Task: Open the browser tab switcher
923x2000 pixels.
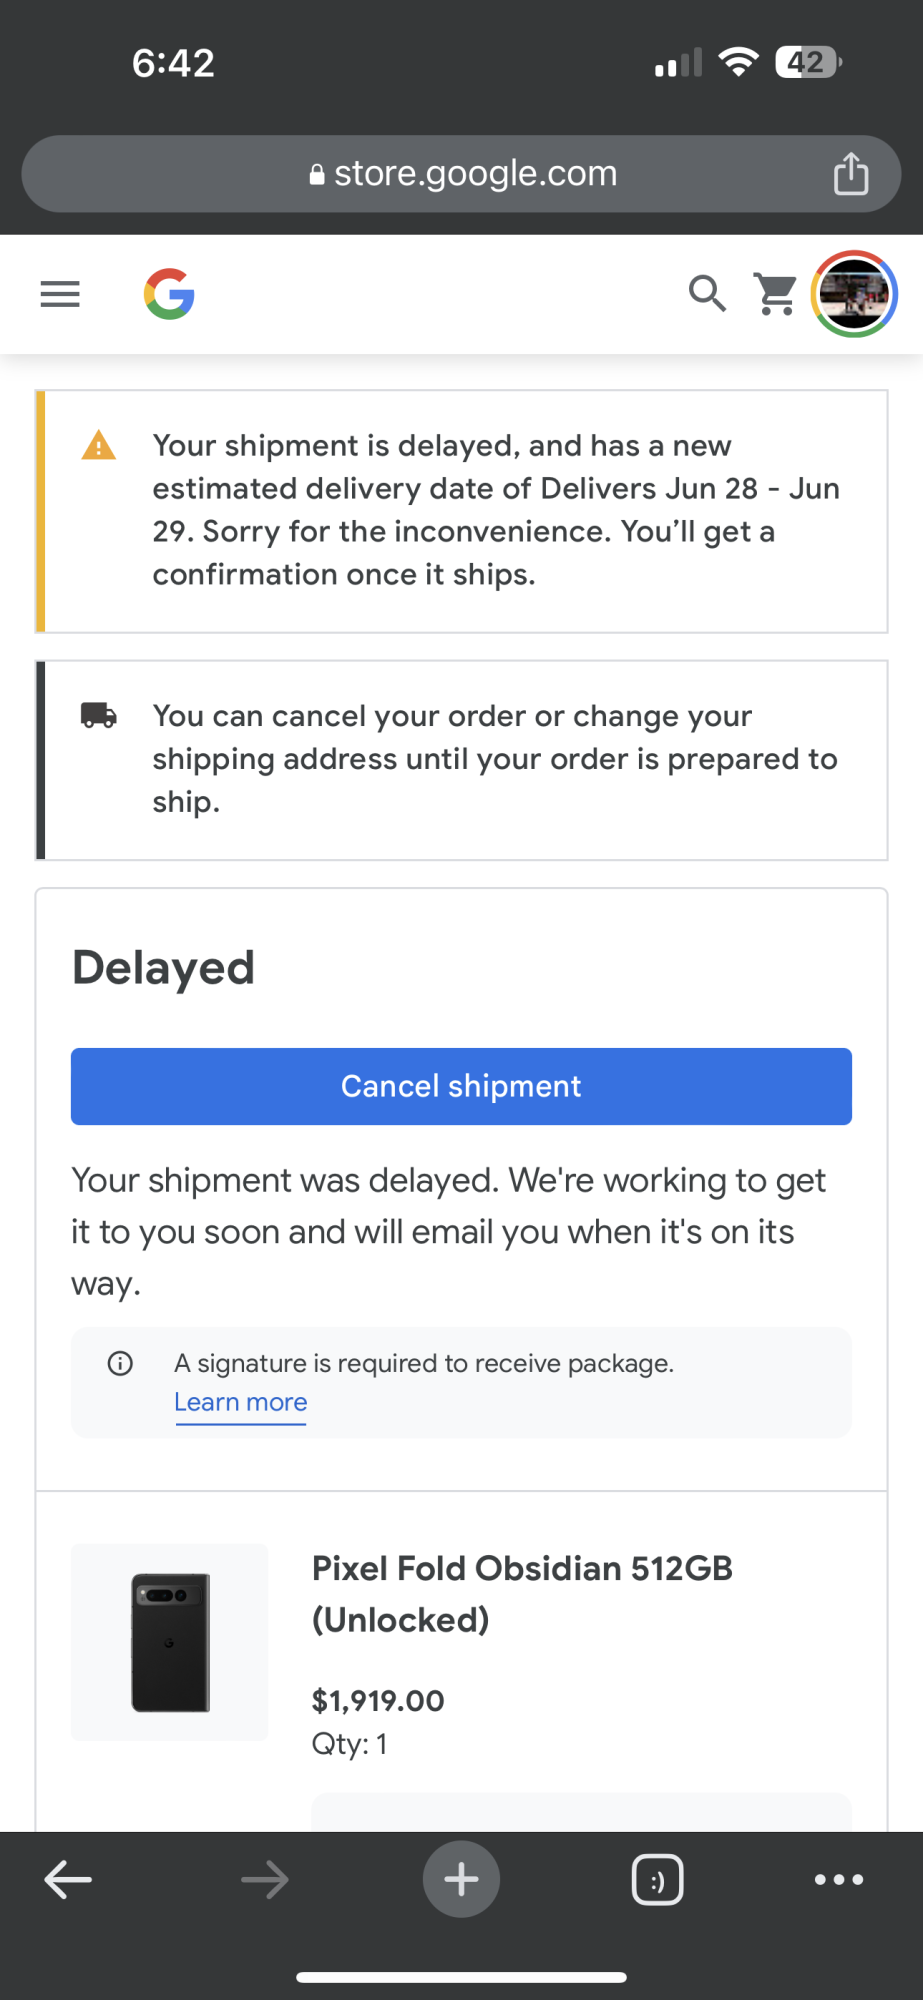Action: click(x=657, y=1880)
